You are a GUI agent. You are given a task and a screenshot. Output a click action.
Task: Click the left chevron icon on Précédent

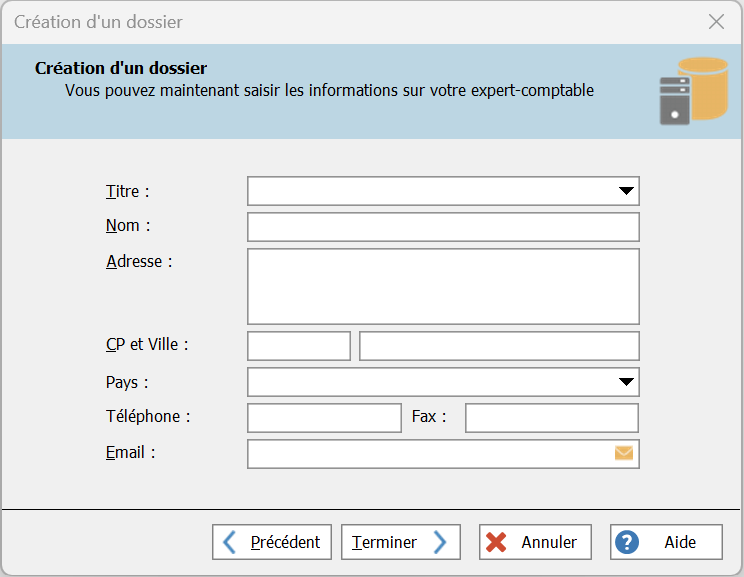[230, 542]
